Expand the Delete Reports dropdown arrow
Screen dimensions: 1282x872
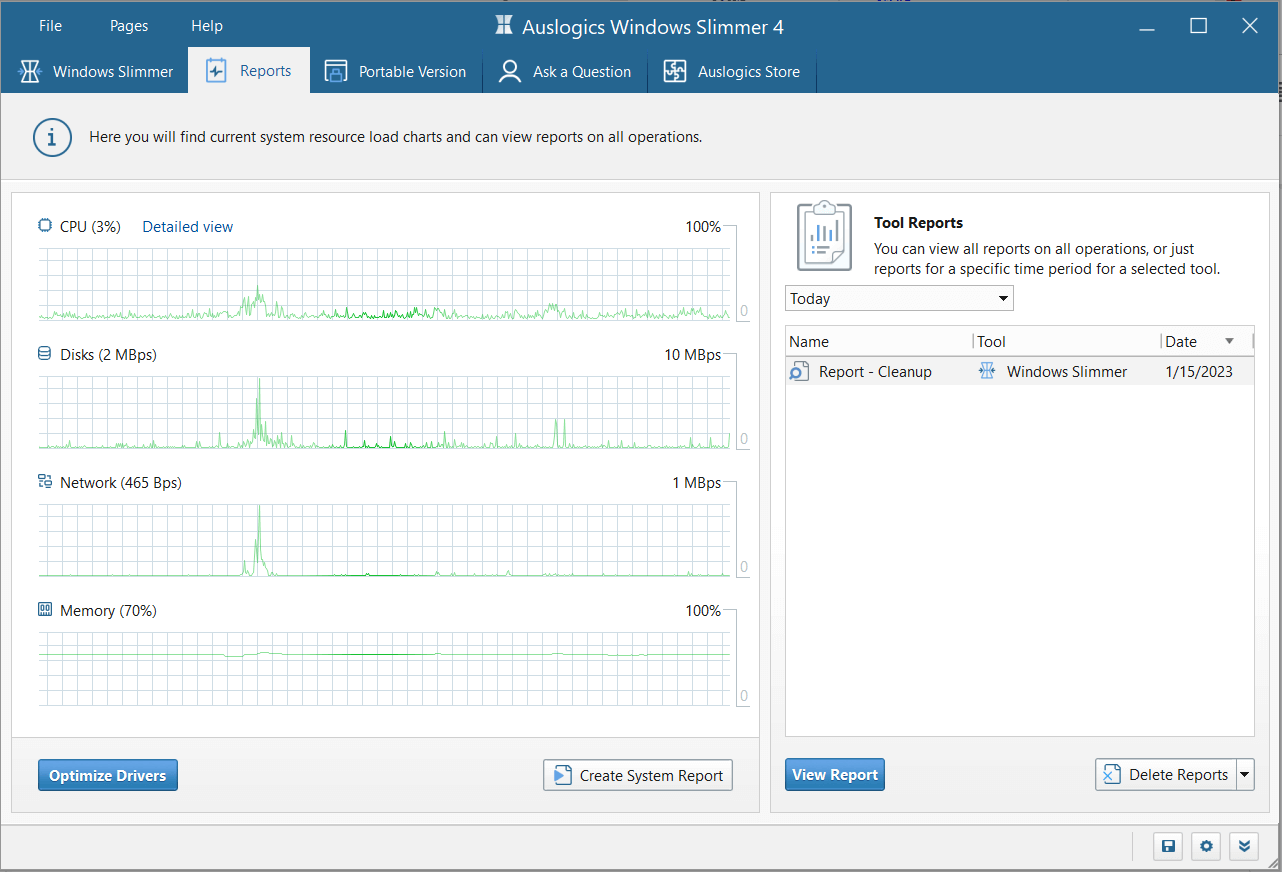point(1245,774)
